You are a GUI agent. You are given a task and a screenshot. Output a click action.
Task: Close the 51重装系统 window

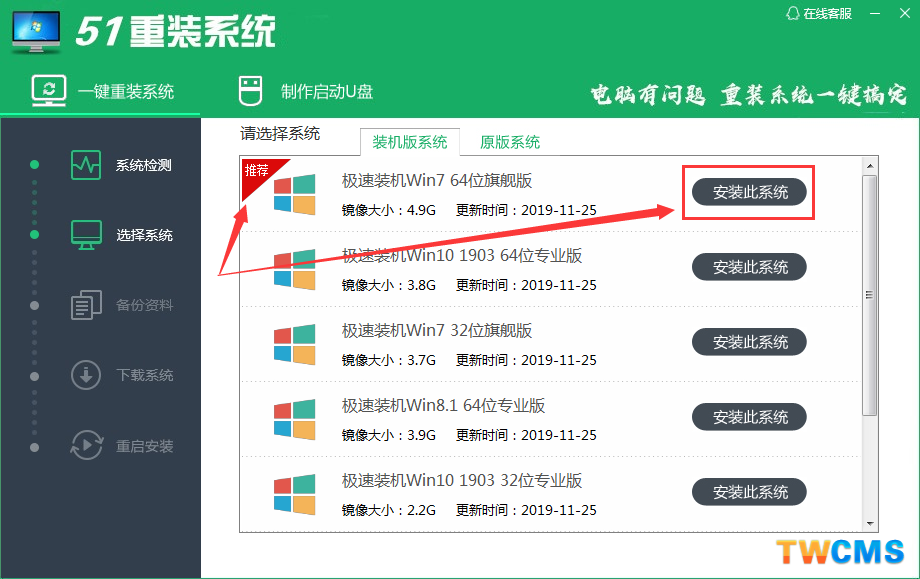[905, 13]
